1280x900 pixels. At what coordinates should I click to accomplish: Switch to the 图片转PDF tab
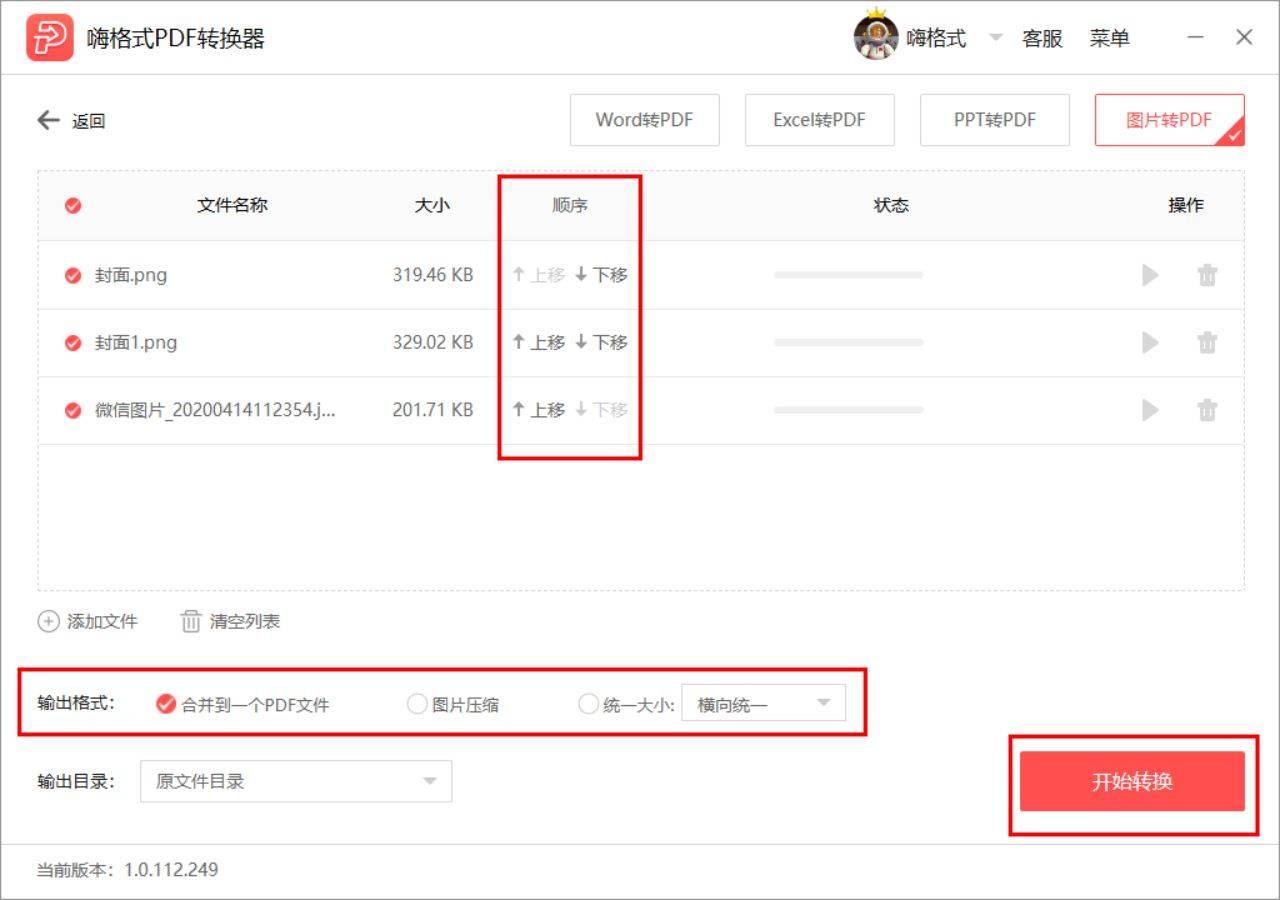[x=1170, y=119]
